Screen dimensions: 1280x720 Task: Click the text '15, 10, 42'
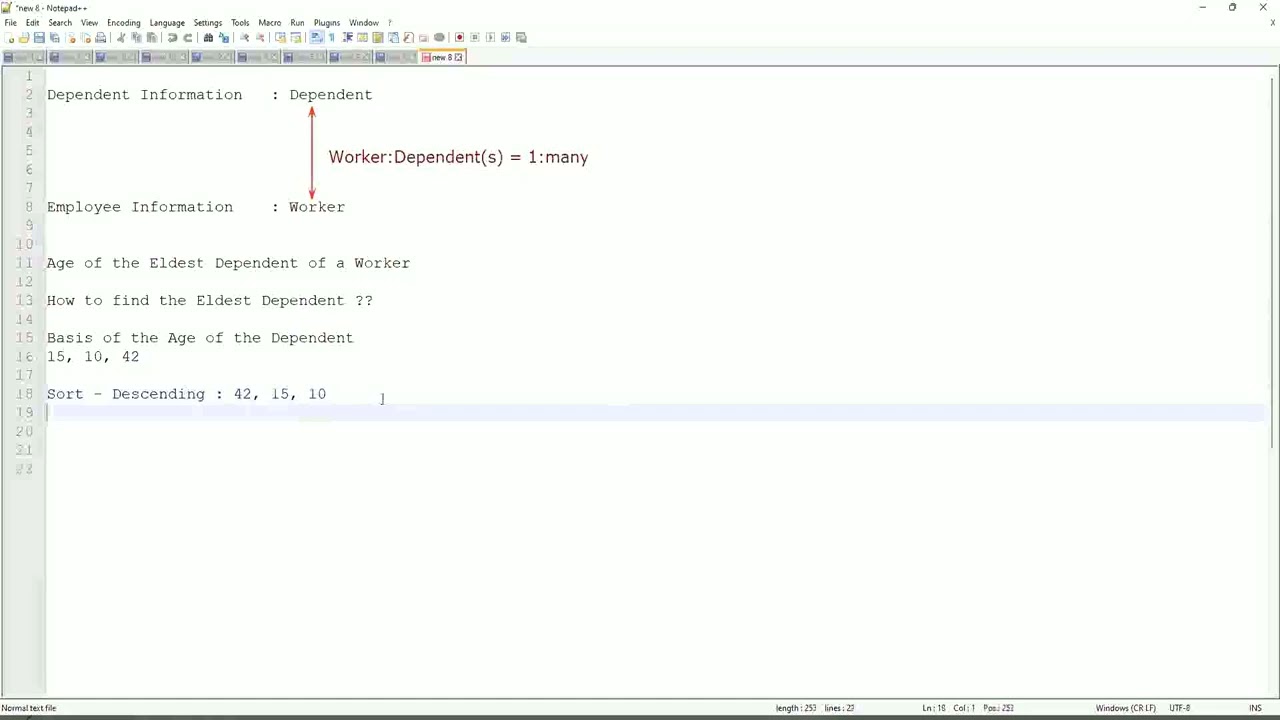[x=93, y=356]
